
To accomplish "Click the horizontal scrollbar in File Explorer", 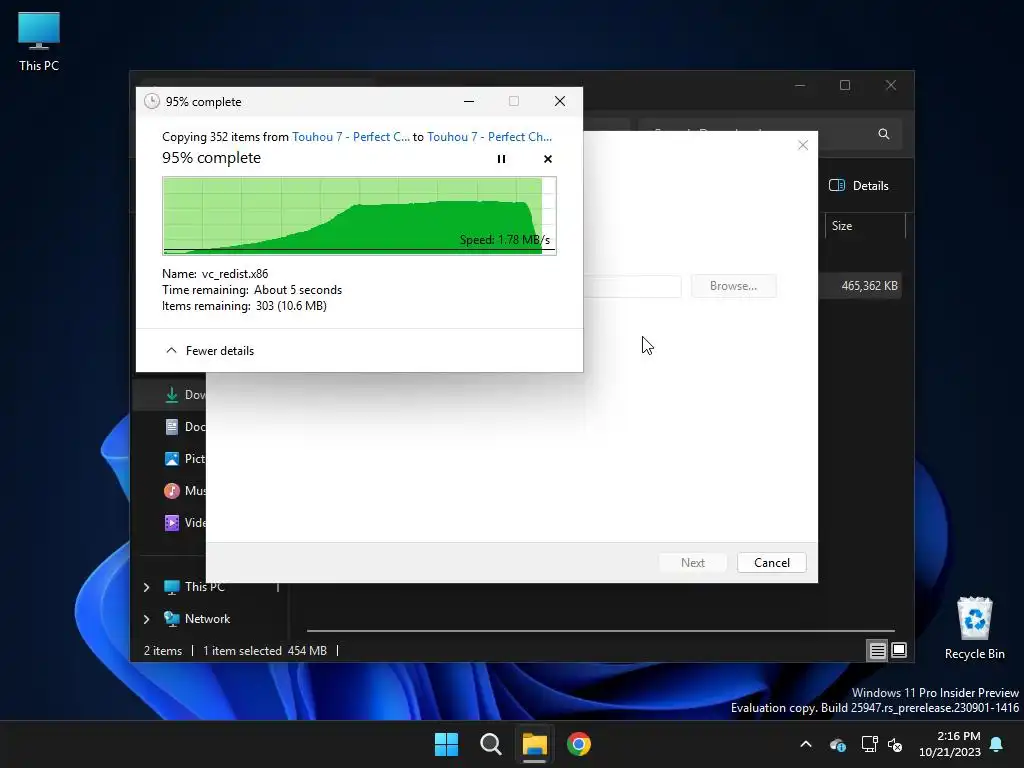I will point(601,631).
